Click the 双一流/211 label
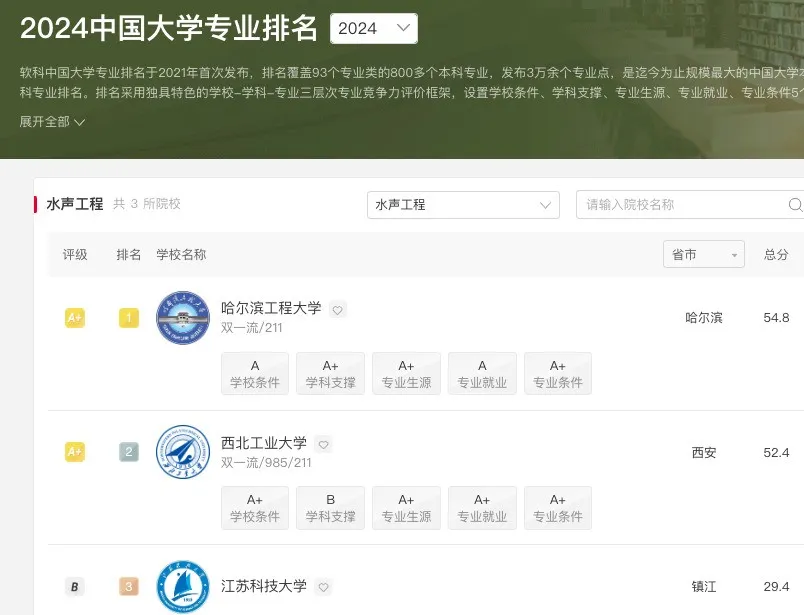This screenshot has height=615, width=804. (252, 328)
